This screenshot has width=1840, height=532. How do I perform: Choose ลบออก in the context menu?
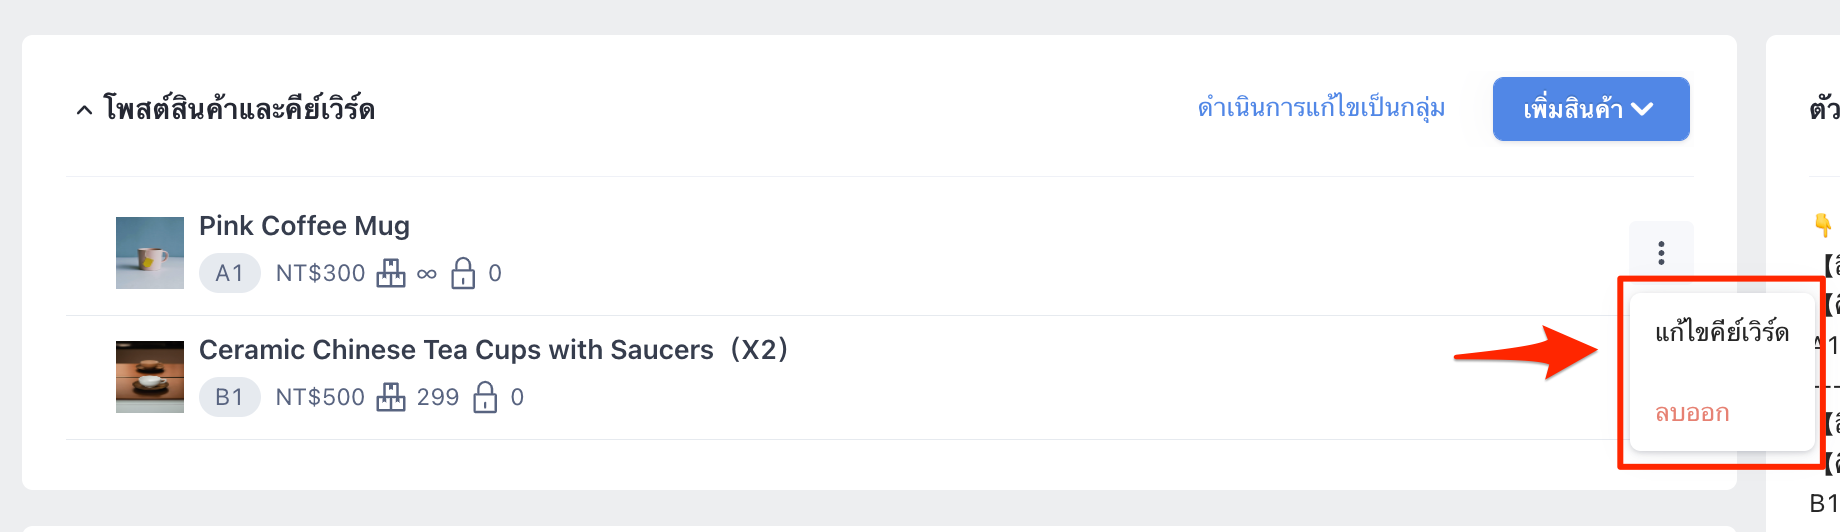1692,413
